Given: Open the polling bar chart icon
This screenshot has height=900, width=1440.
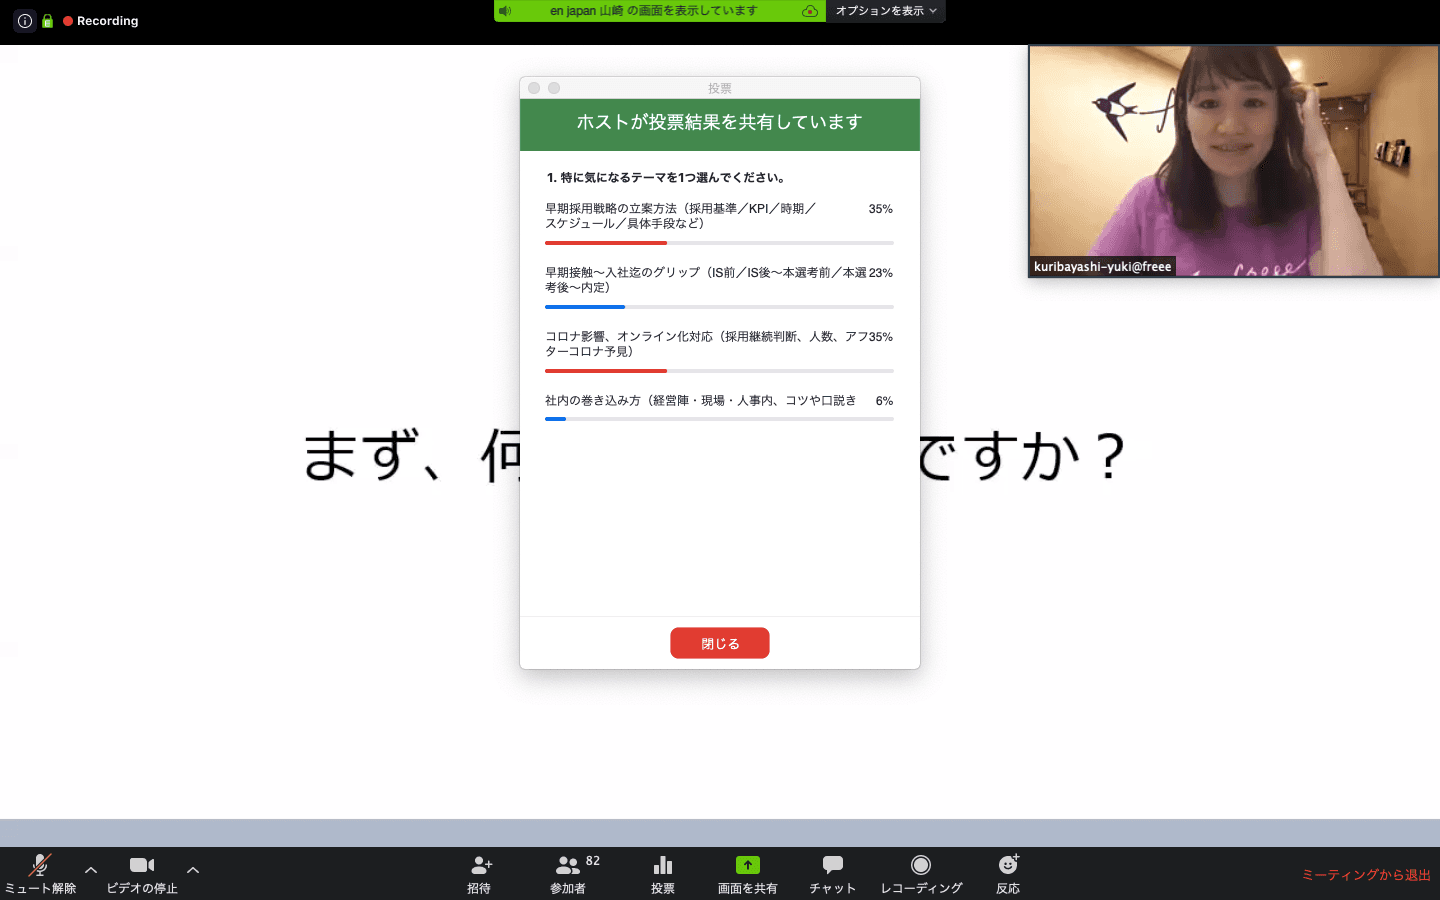Looking at the screenshot, I should coord(662,865).
